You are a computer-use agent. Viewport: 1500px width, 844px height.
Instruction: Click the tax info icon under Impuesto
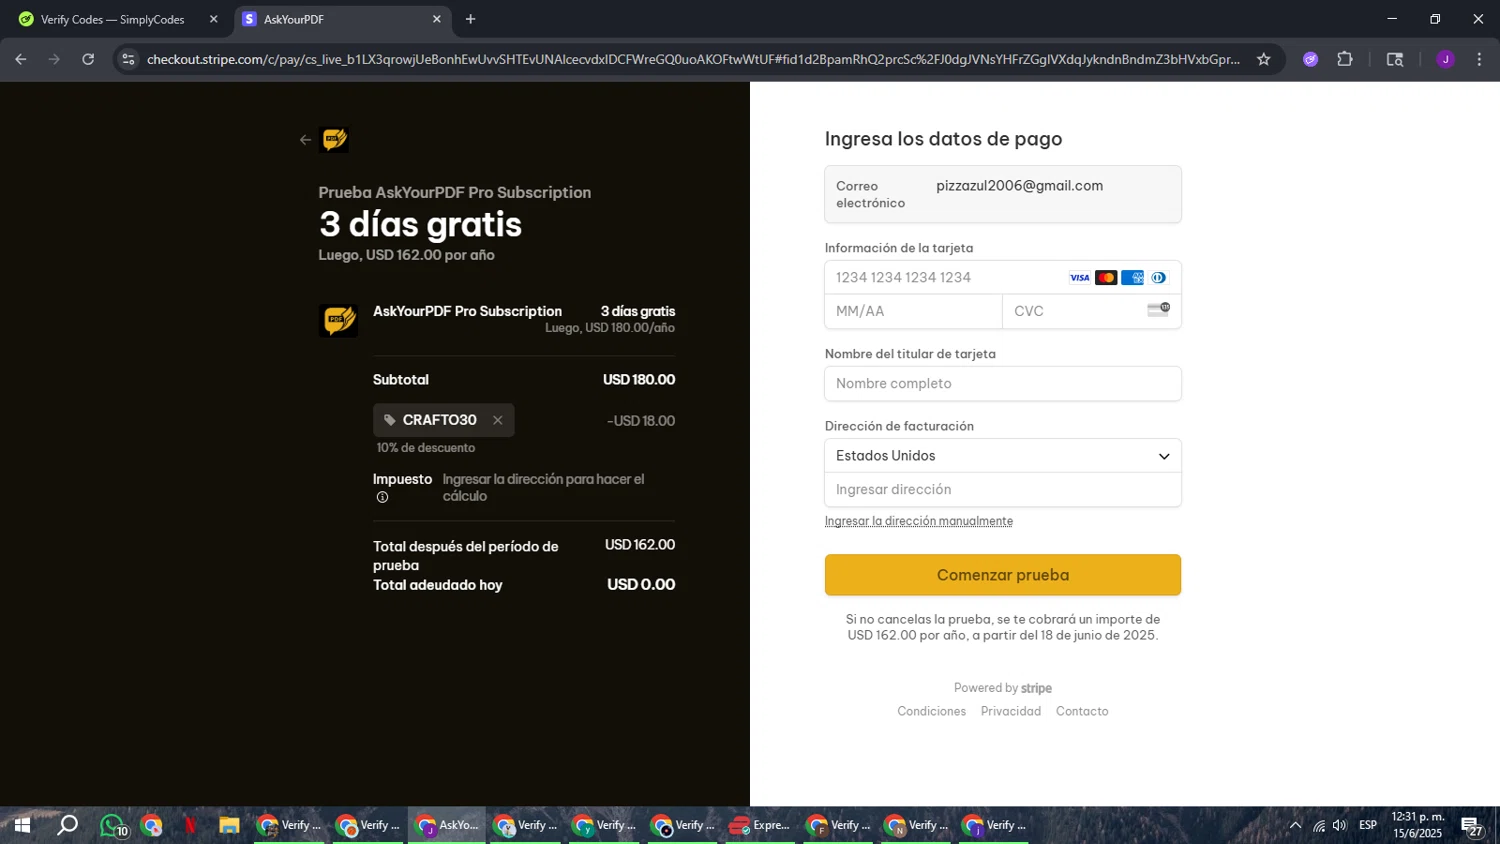(382, 497)
